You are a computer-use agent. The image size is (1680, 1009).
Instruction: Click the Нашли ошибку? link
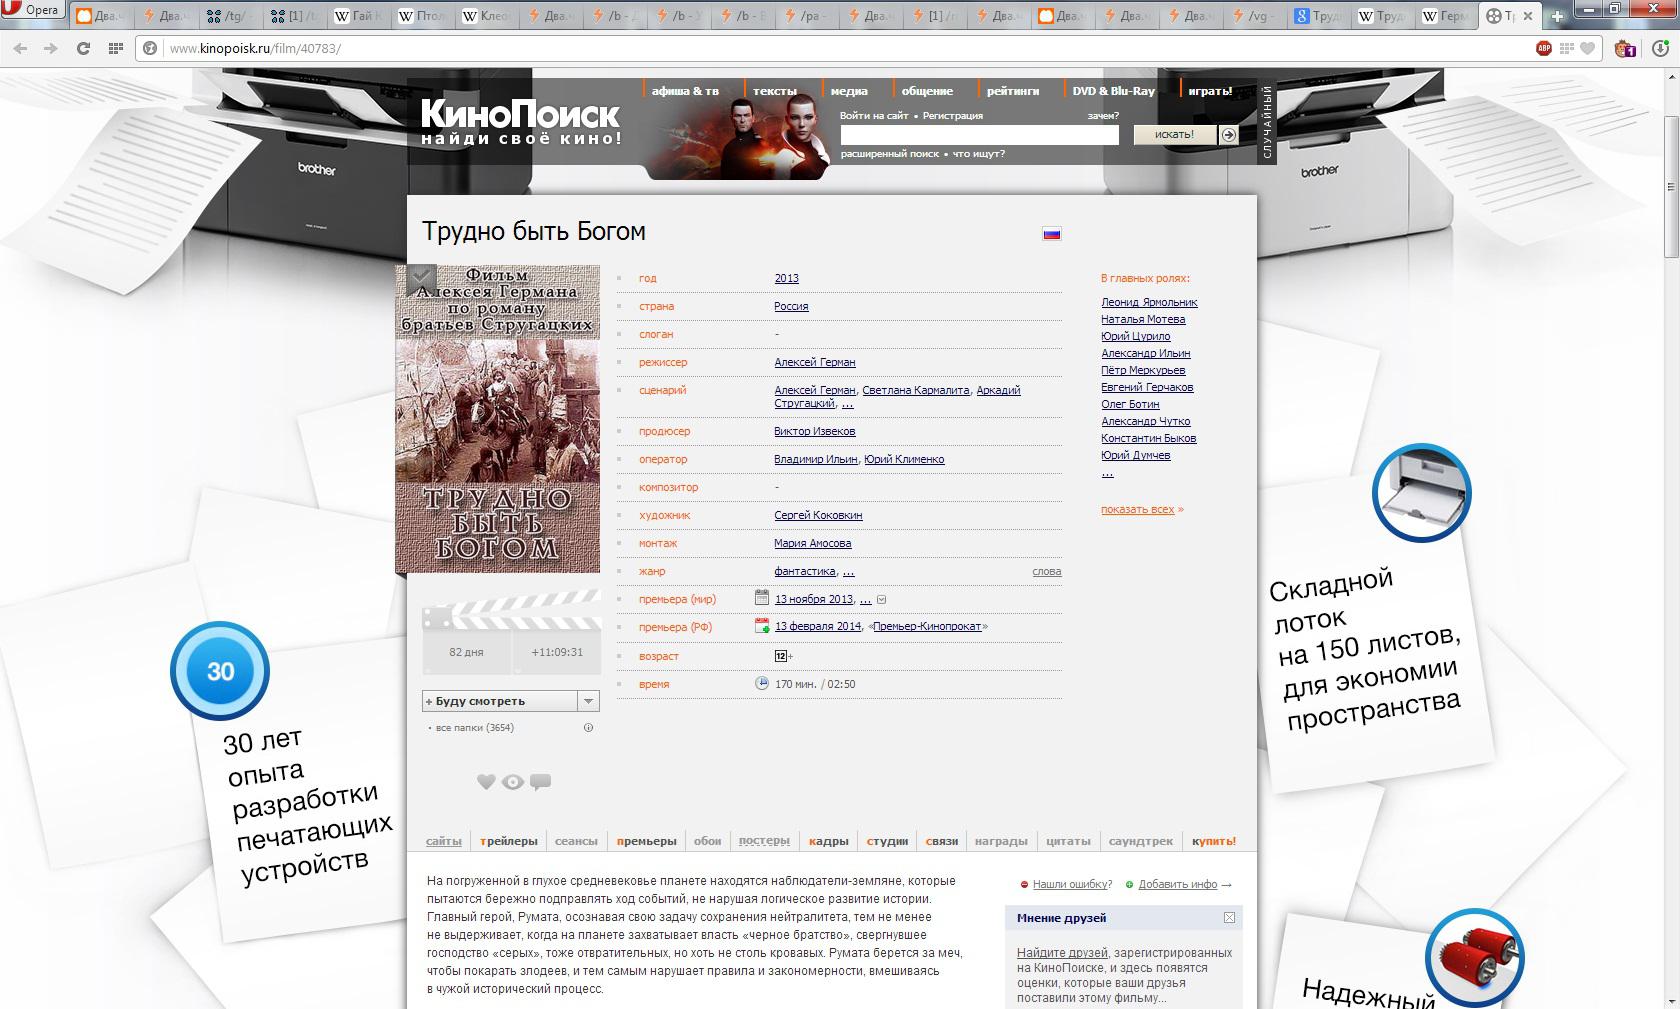point(1072,884)
